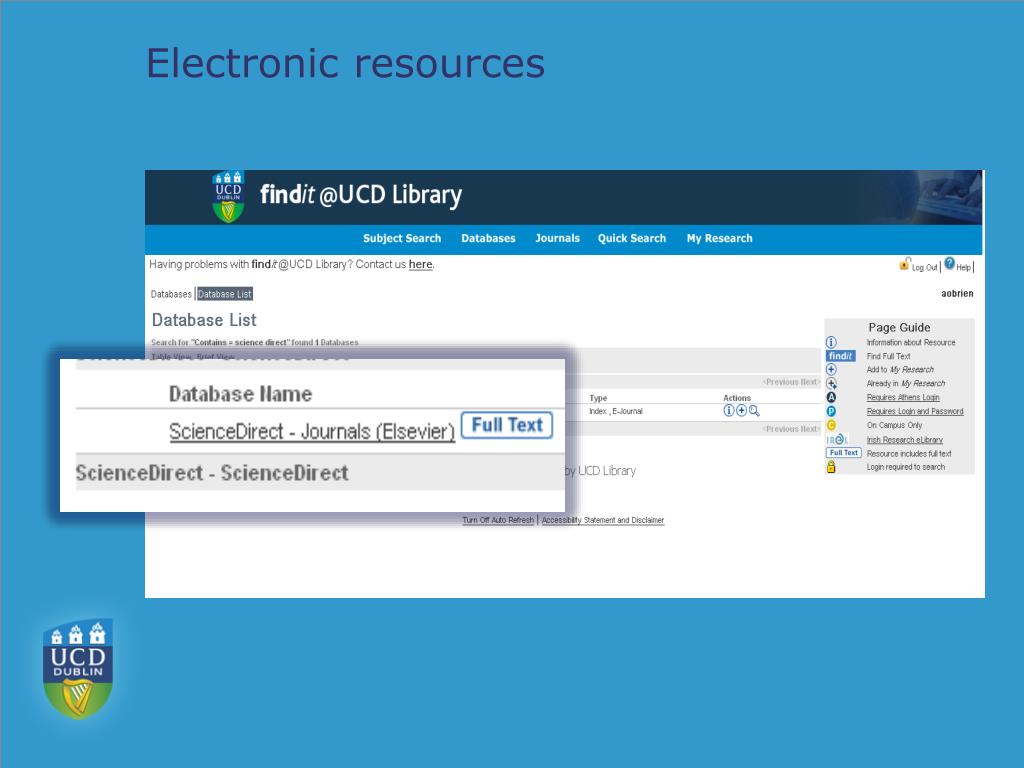Click the add-to-My-Research plus icon in Actions
The height and width of the screenshot is (768, 1024).
point(741,411)
